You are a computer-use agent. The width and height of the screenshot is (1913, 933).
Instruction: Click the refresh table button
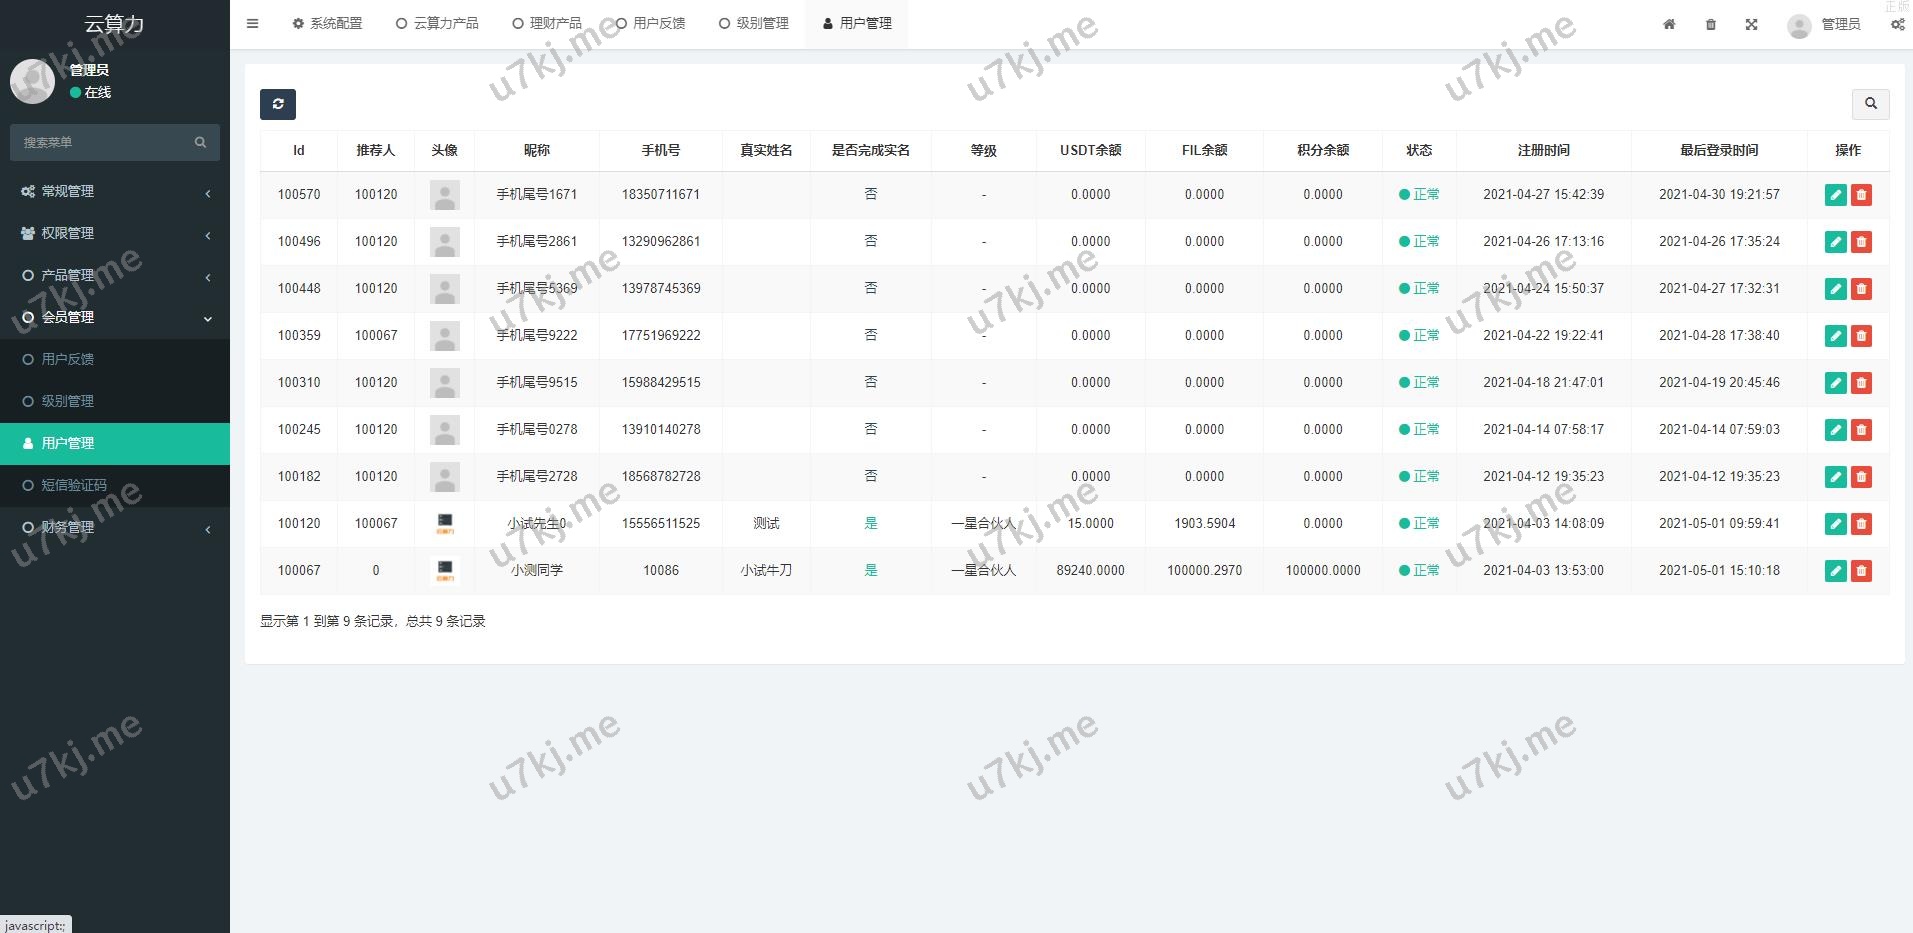tap(278, 104)
